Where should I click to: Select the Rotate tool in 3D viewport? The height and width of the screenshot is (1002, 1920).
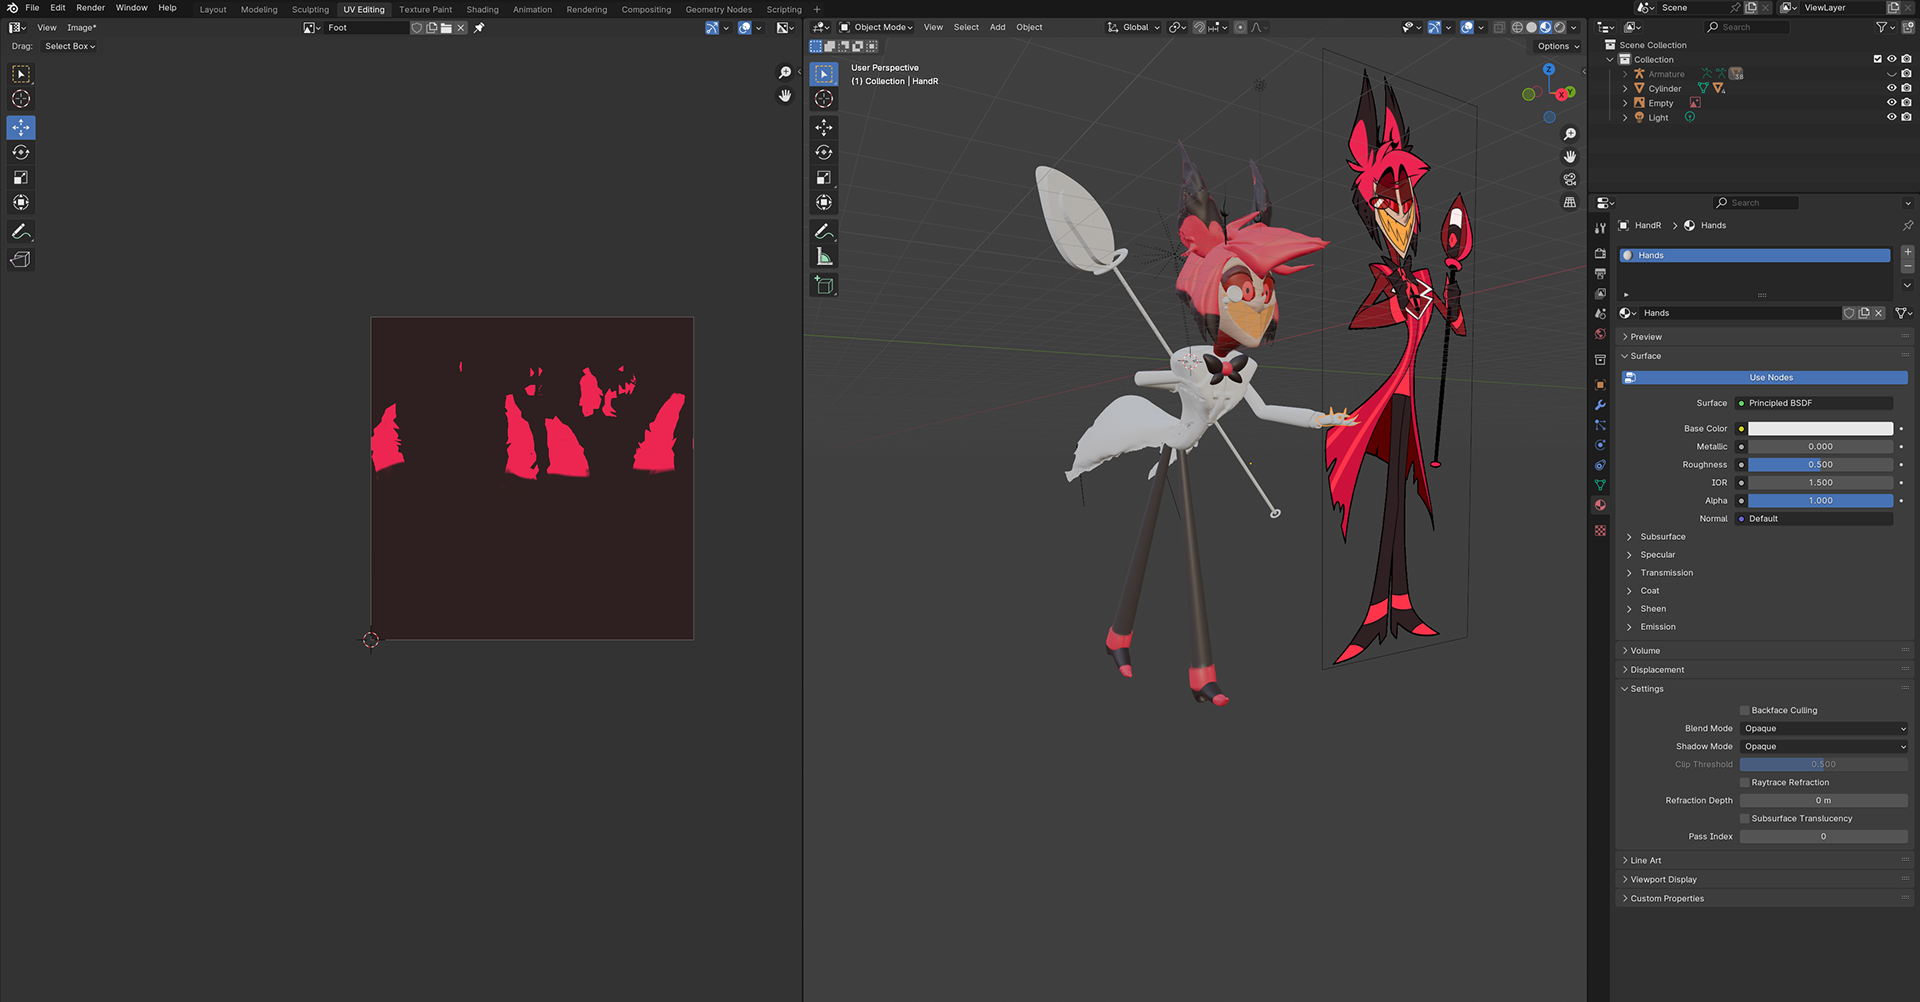pyautogui.click(x=824, y=152)
